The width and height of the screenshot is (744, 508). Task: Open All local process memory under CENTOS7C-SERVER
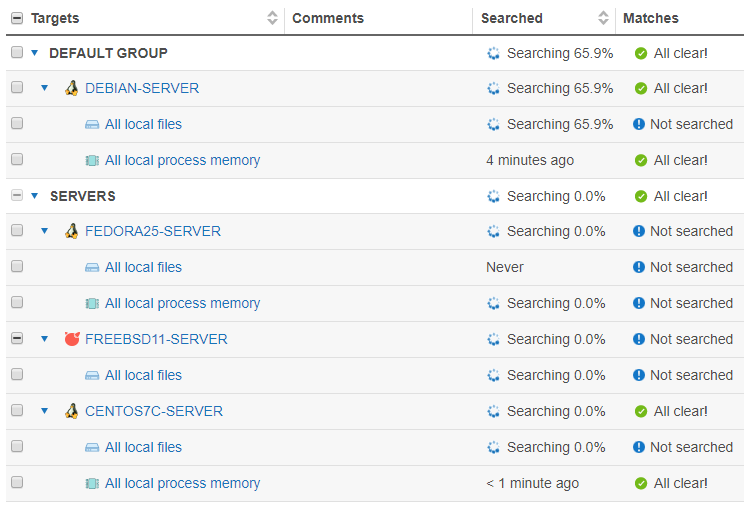pyautogui.click(x=182, y=483)
